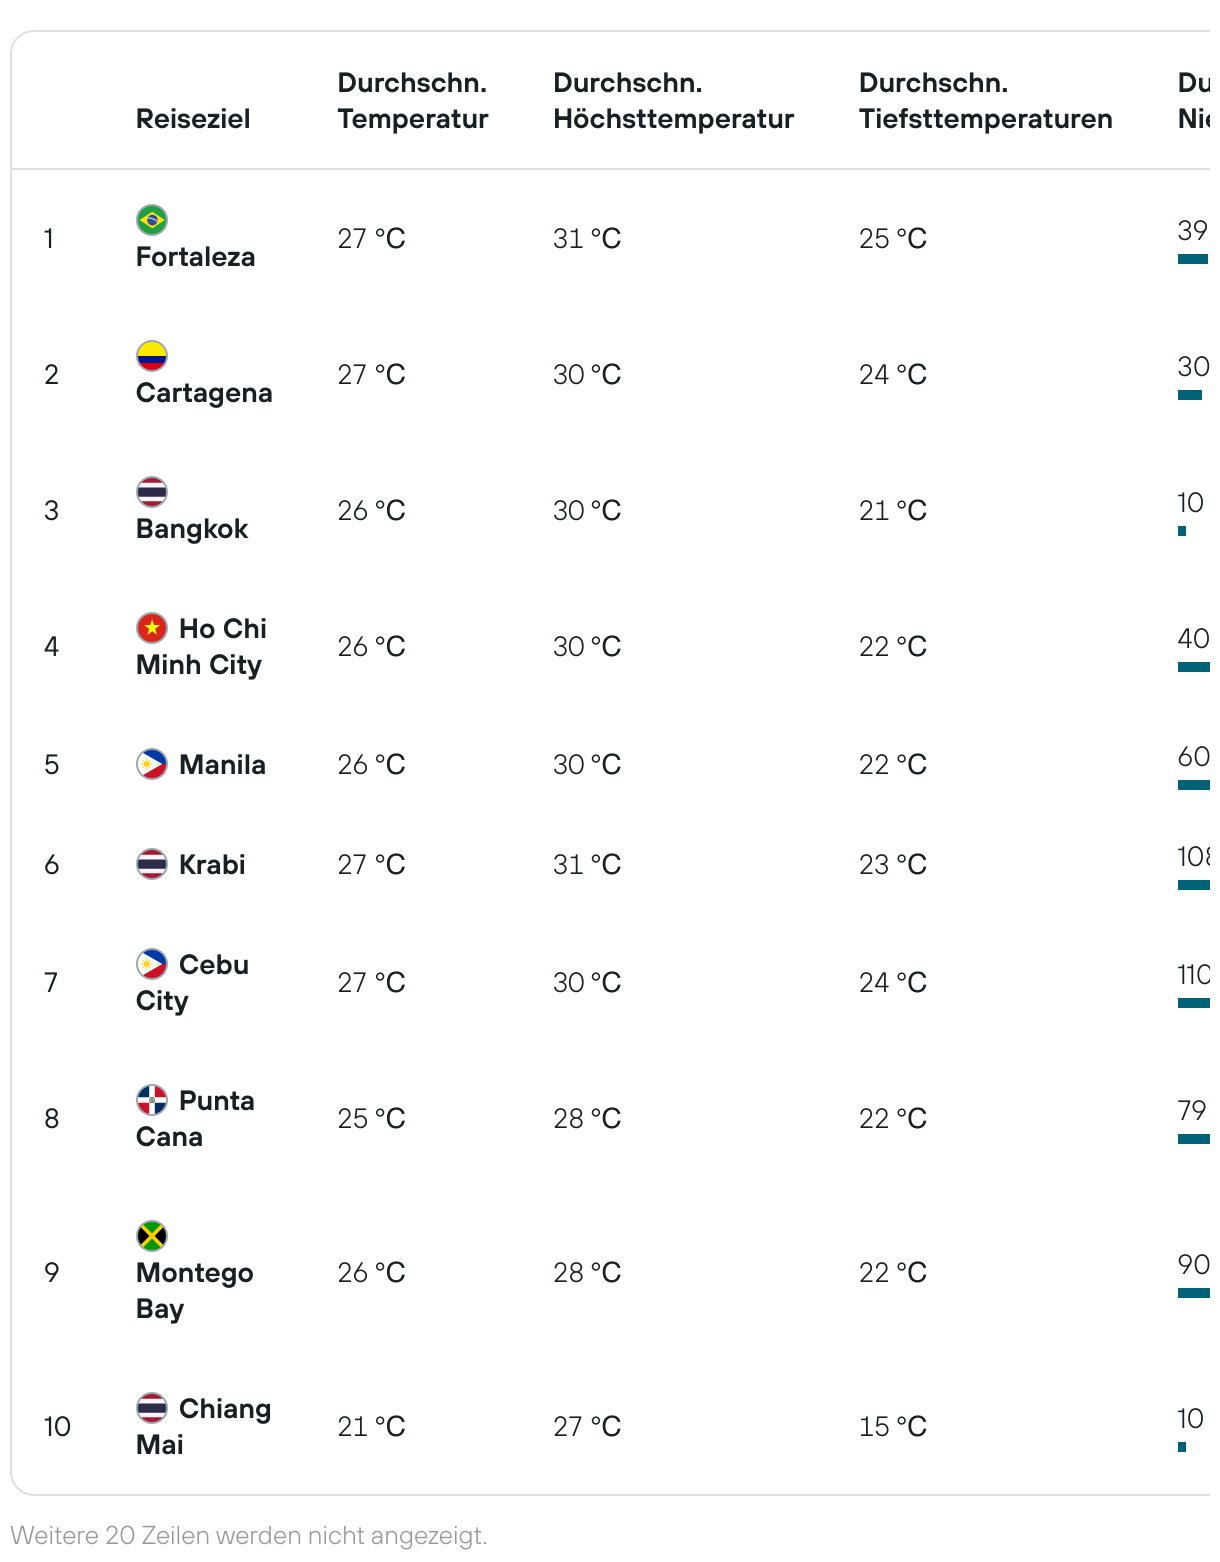The image size is (1220, 1562).
Task: Click the 'Weitere 20 Zeilen' footer note
Action: pos(249,1535)
